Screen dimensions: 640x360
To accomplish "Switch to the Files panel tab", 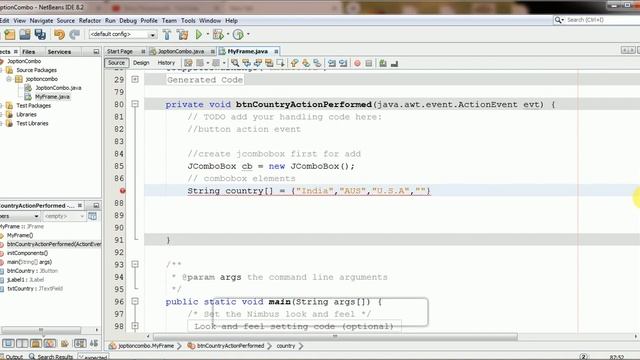I will tap(29, 52).
